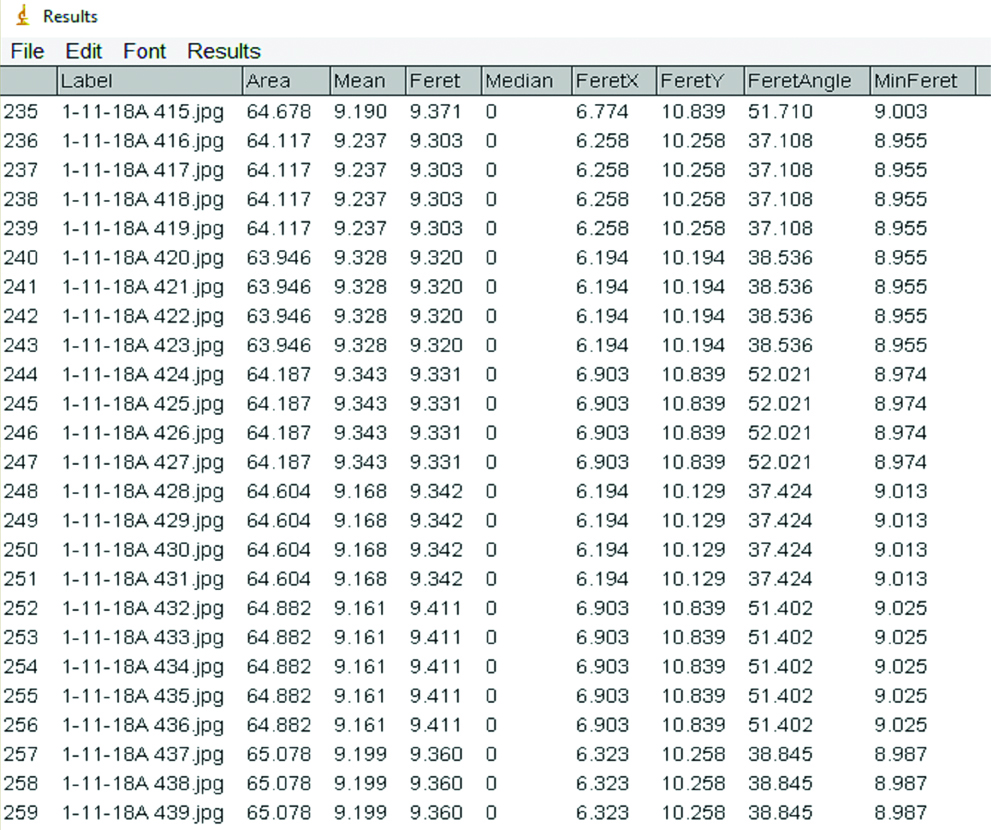
Task: Click row 244 with label 1-11-18A 424.jpg
Action: (x=143, y=375)
